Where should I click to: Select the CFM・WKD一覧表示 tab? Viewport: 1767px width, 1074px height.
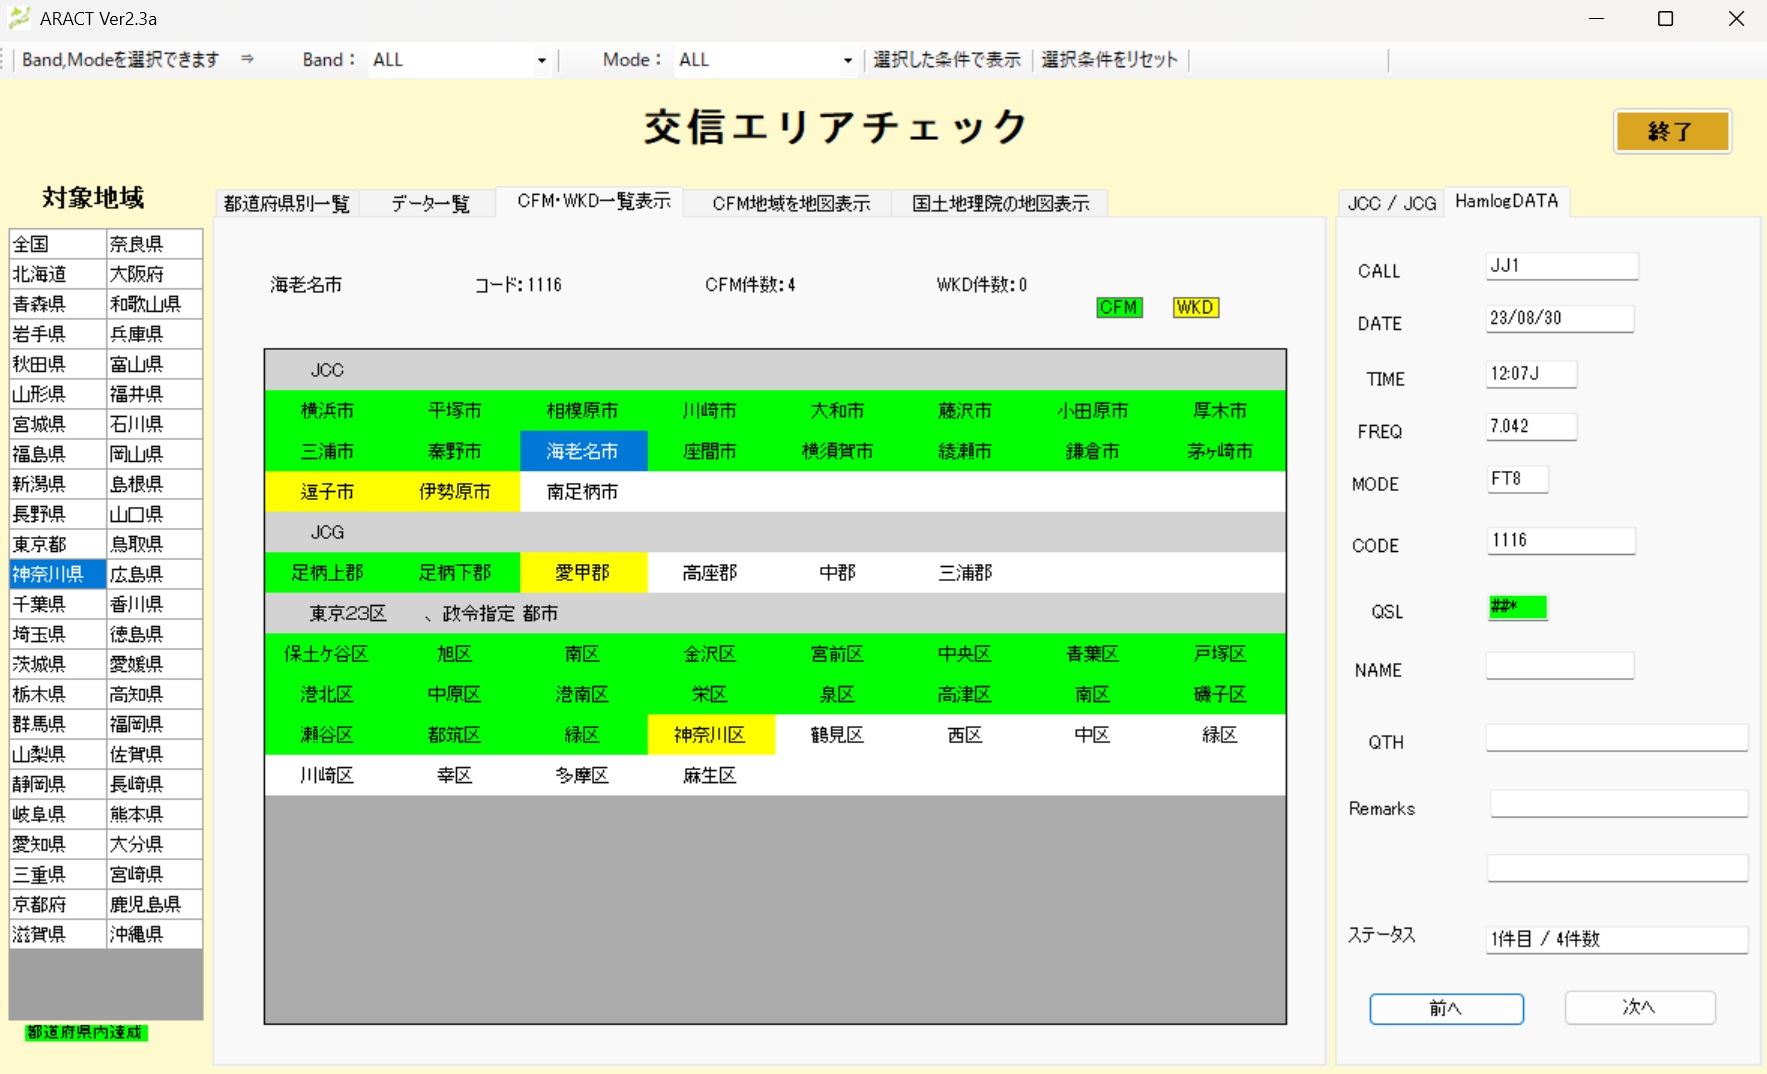tap(594, 201)
